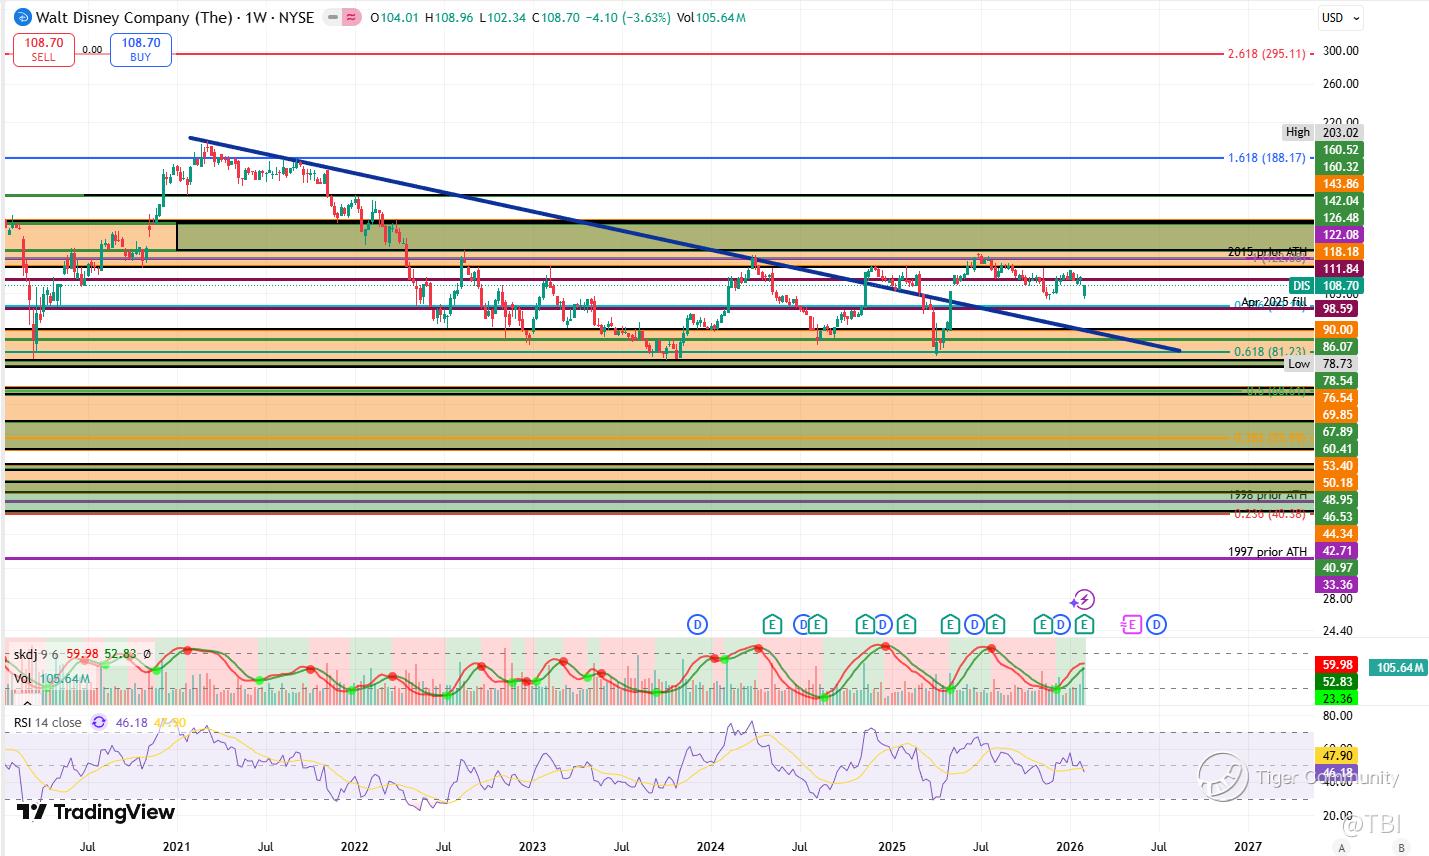Click the 23.36 green axis label

(1337, 698)
